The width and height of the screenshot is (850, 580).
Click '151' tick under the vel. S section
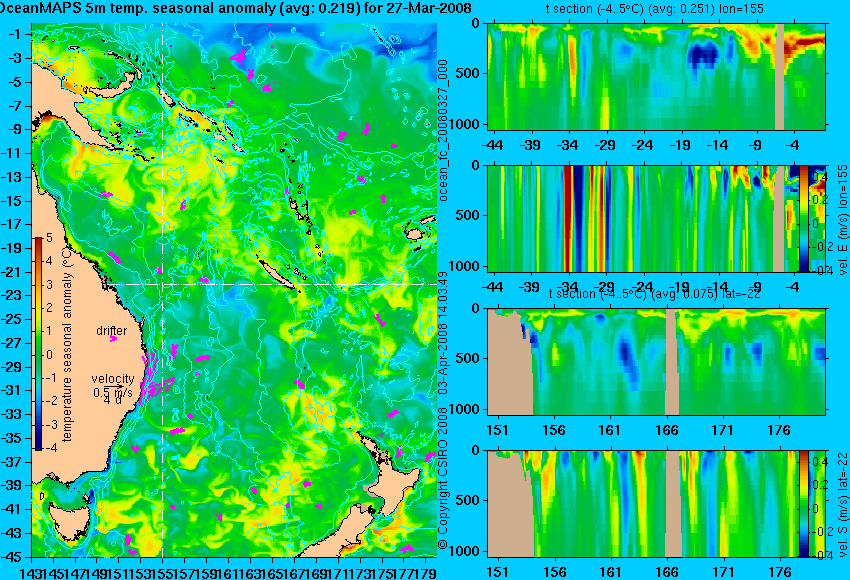(498, 572)
